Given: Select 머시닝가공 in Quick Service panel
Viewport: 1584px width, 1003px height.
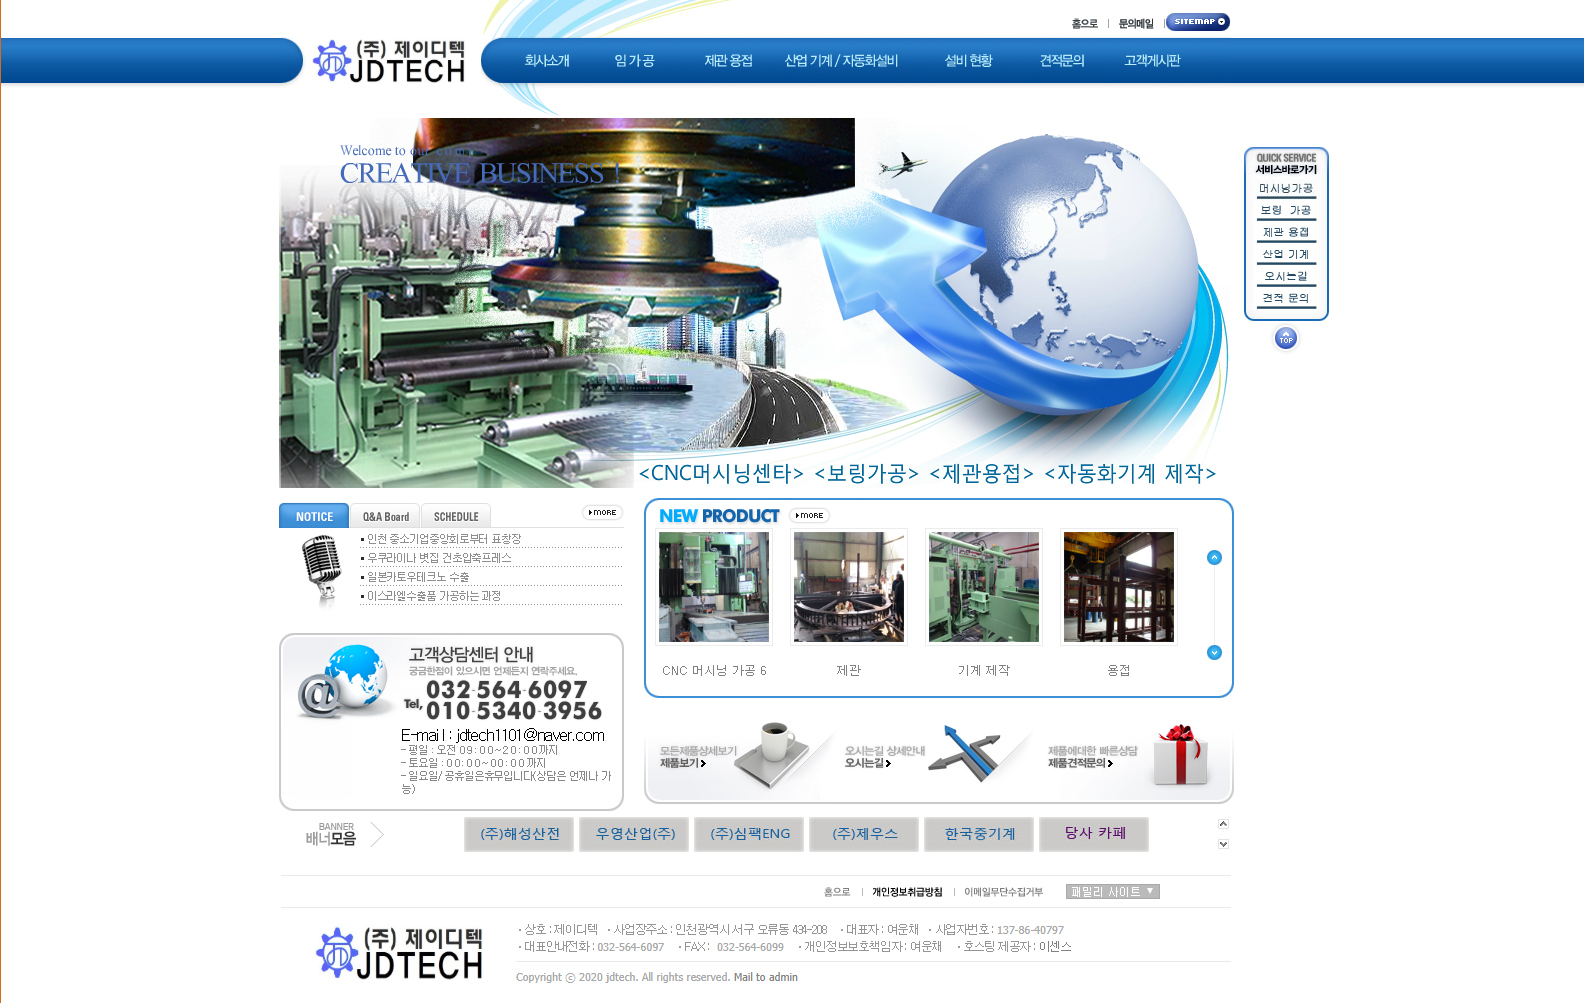Looking at the screenshot, I should tap(1286, 189).
